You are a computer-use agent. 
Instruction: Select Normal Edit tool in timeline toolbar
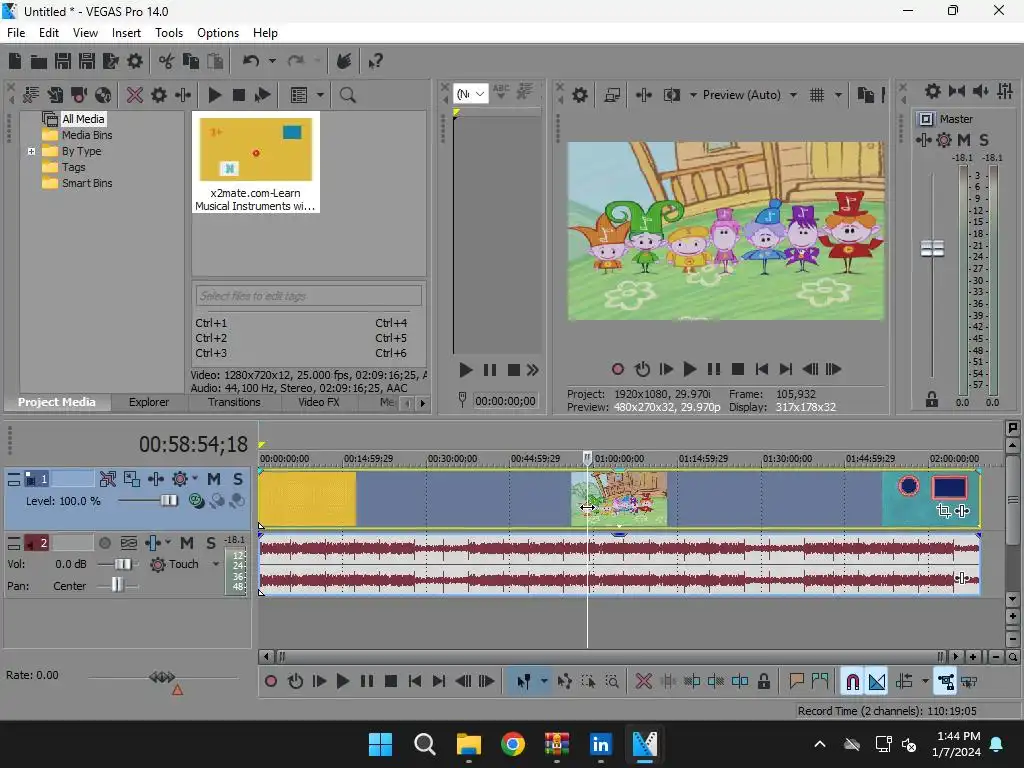[524, 682]
